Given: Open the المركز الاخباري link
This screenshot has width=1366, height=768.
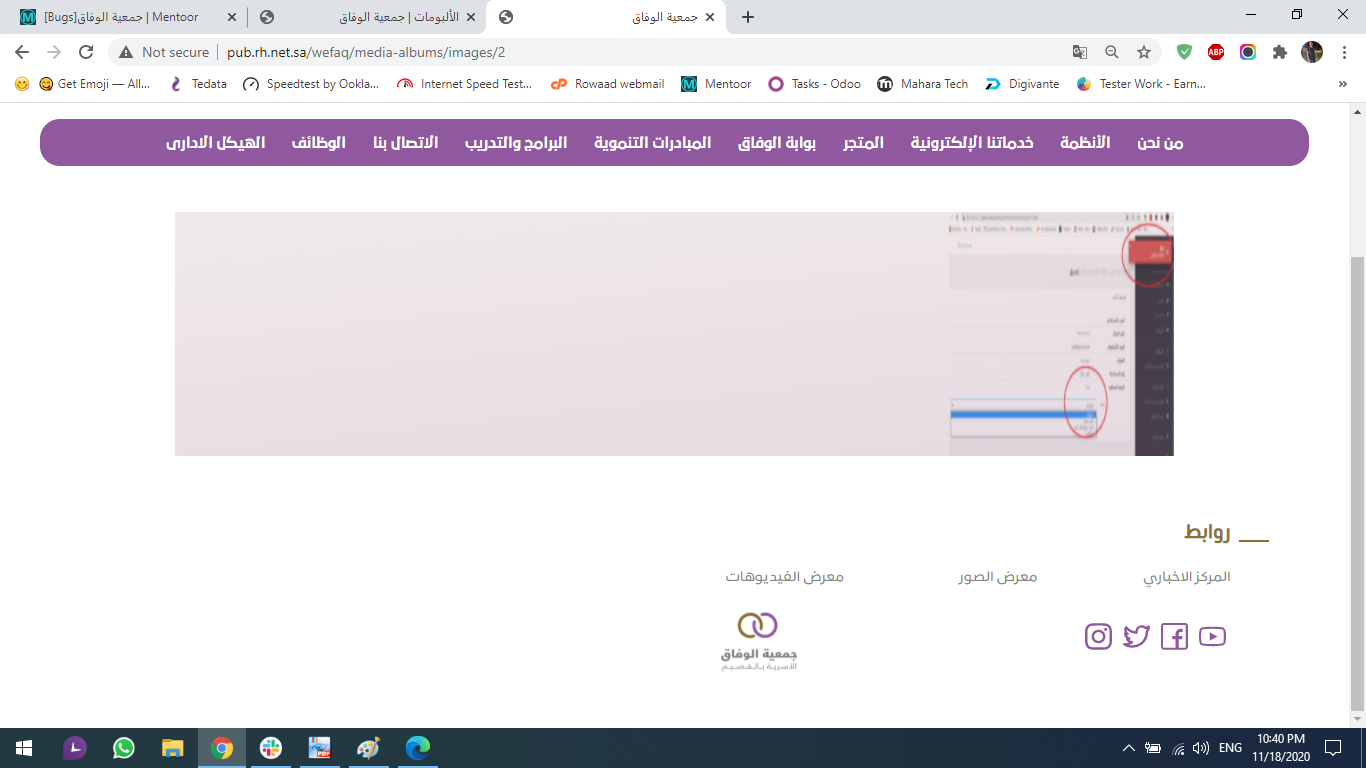Looking at the screenshot, I should tap(1186, 577).
